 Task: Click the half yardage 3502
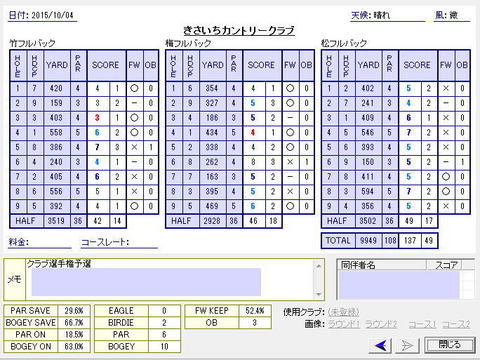(368, 221)
